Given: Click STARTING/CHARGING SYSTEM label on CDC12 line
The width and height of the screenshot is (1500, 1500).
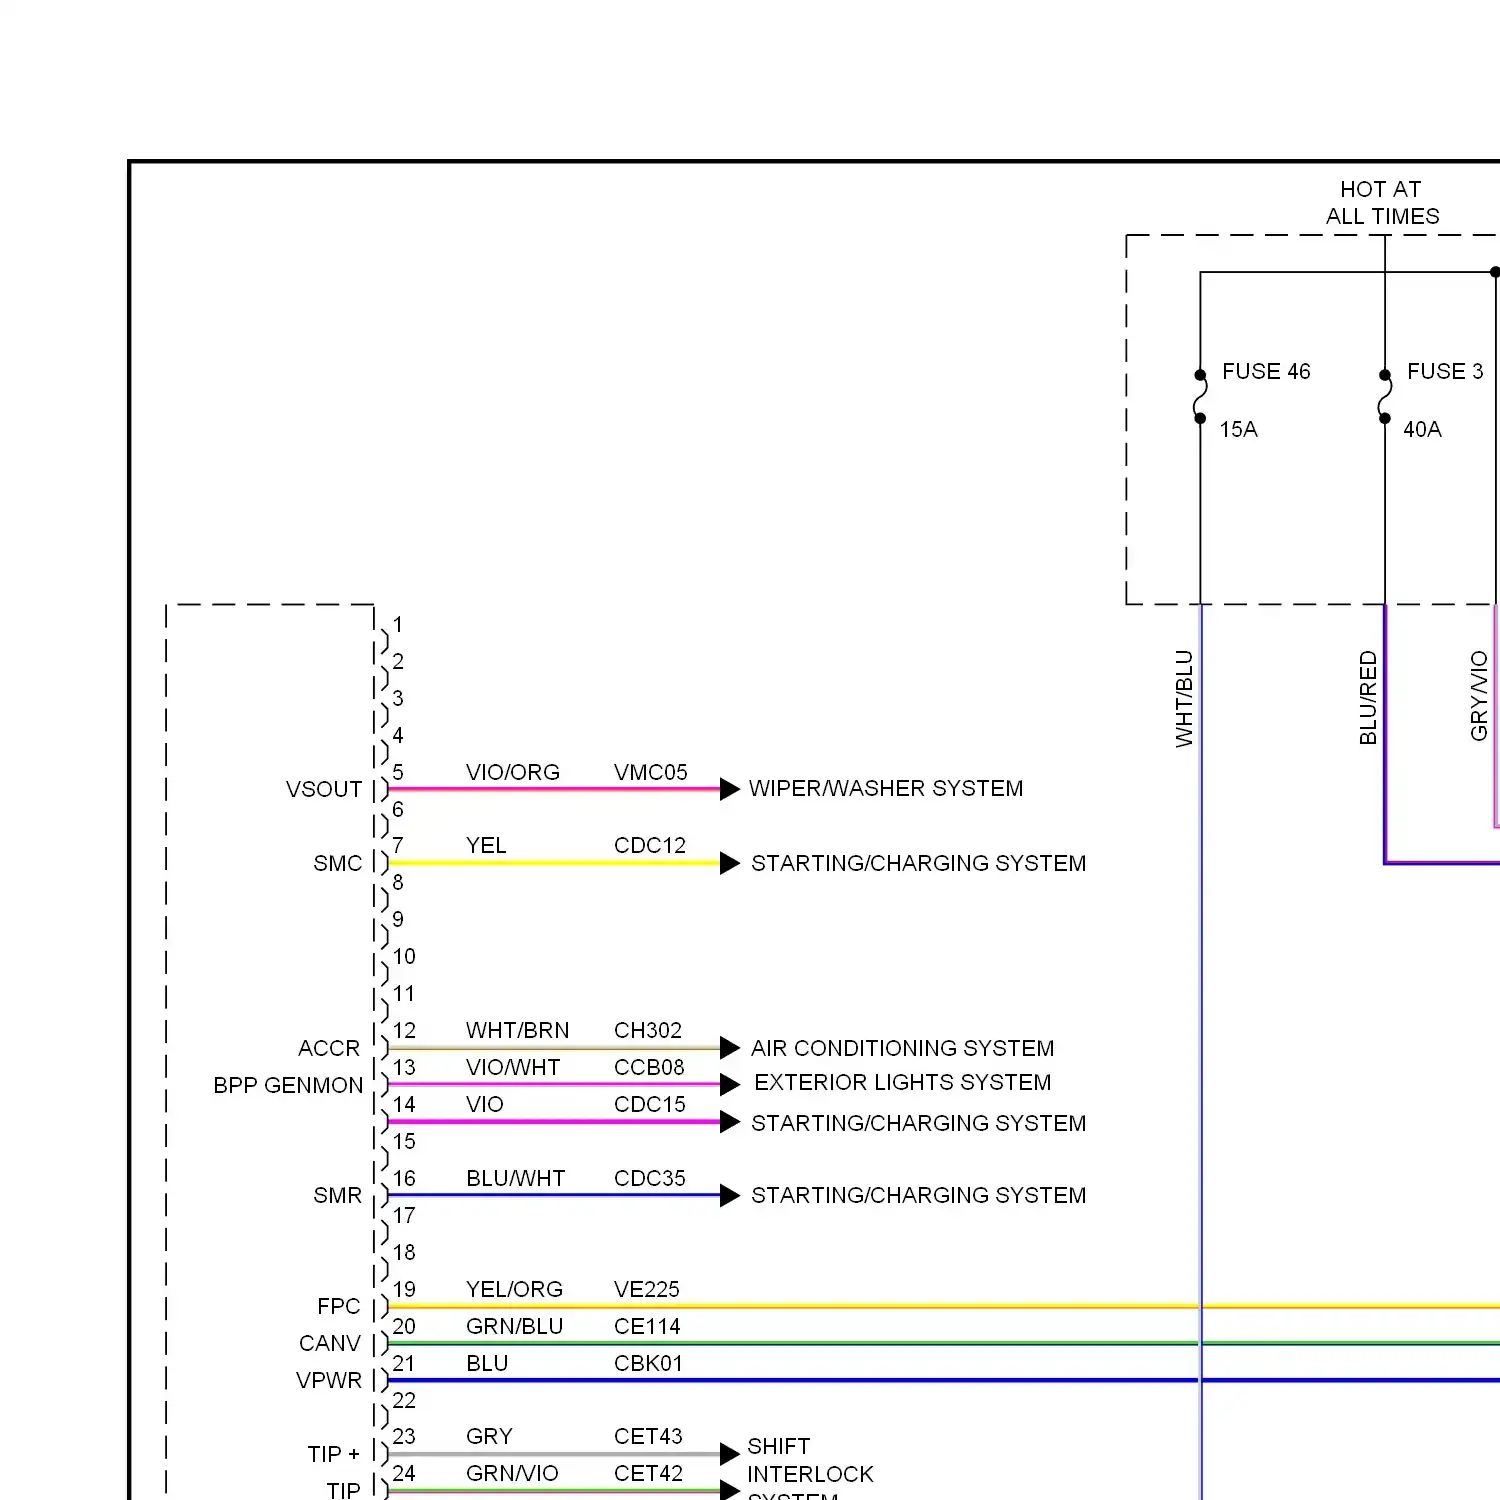Looking at the screenshot, I should pos(918,863).
